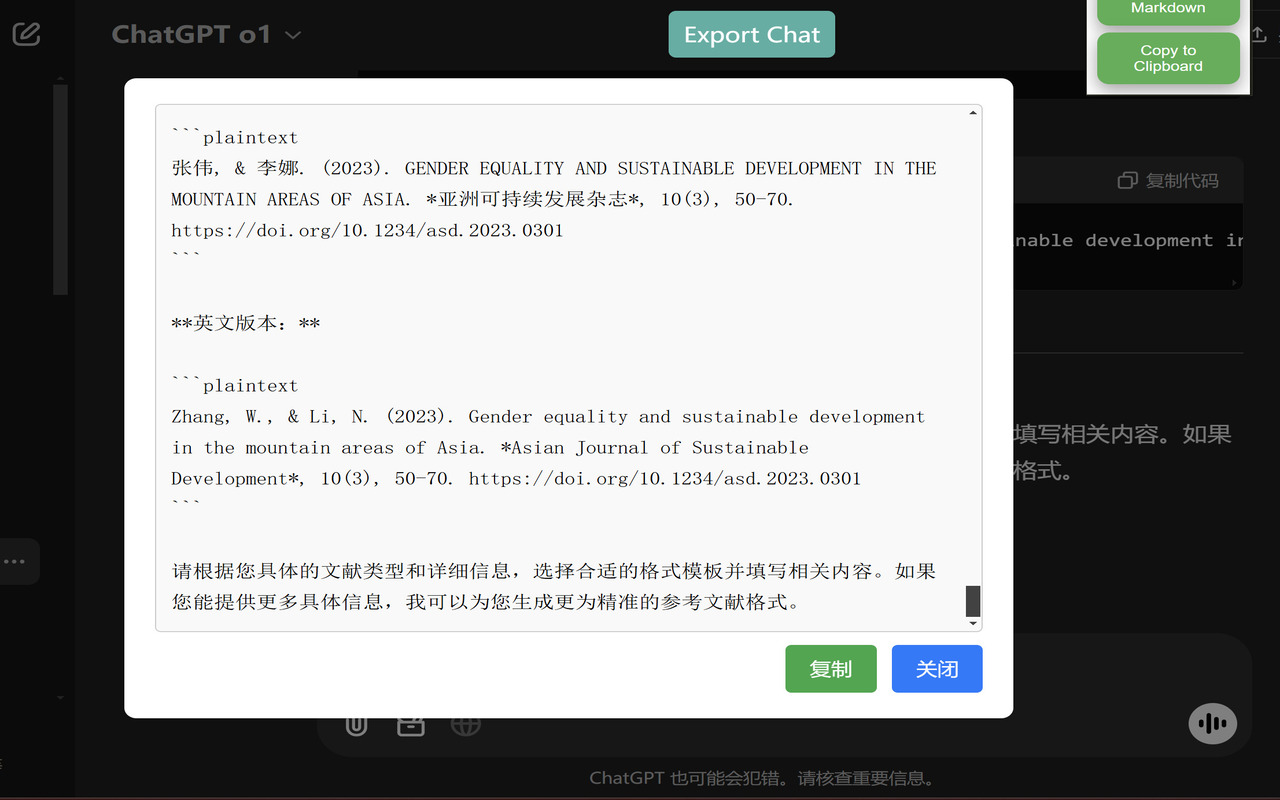Click the tools icon beside paperclip
The height and width of the screenshot is (800, 1280).
[x=411, y=724]
